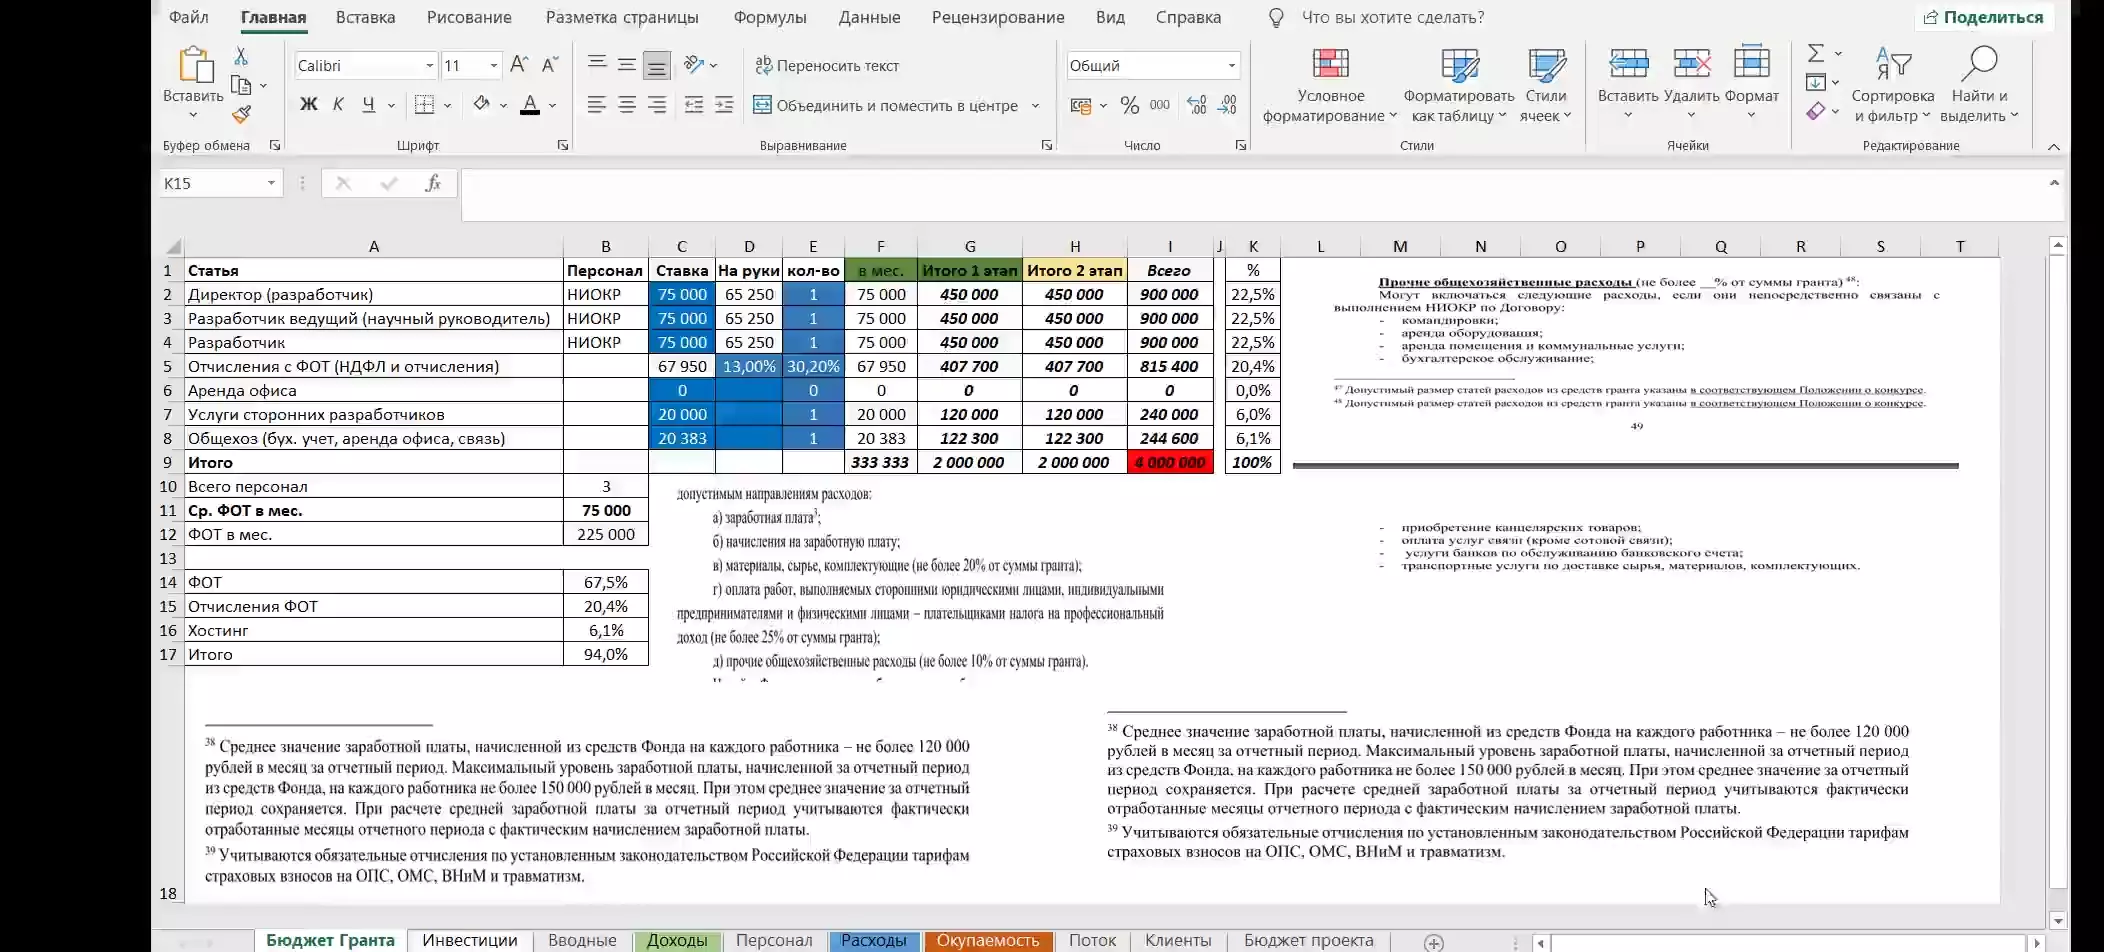This screenshot has width=2104, height=952.
Task: Toggle bold formatting (Ж)
Action: (x=309, y=105)
